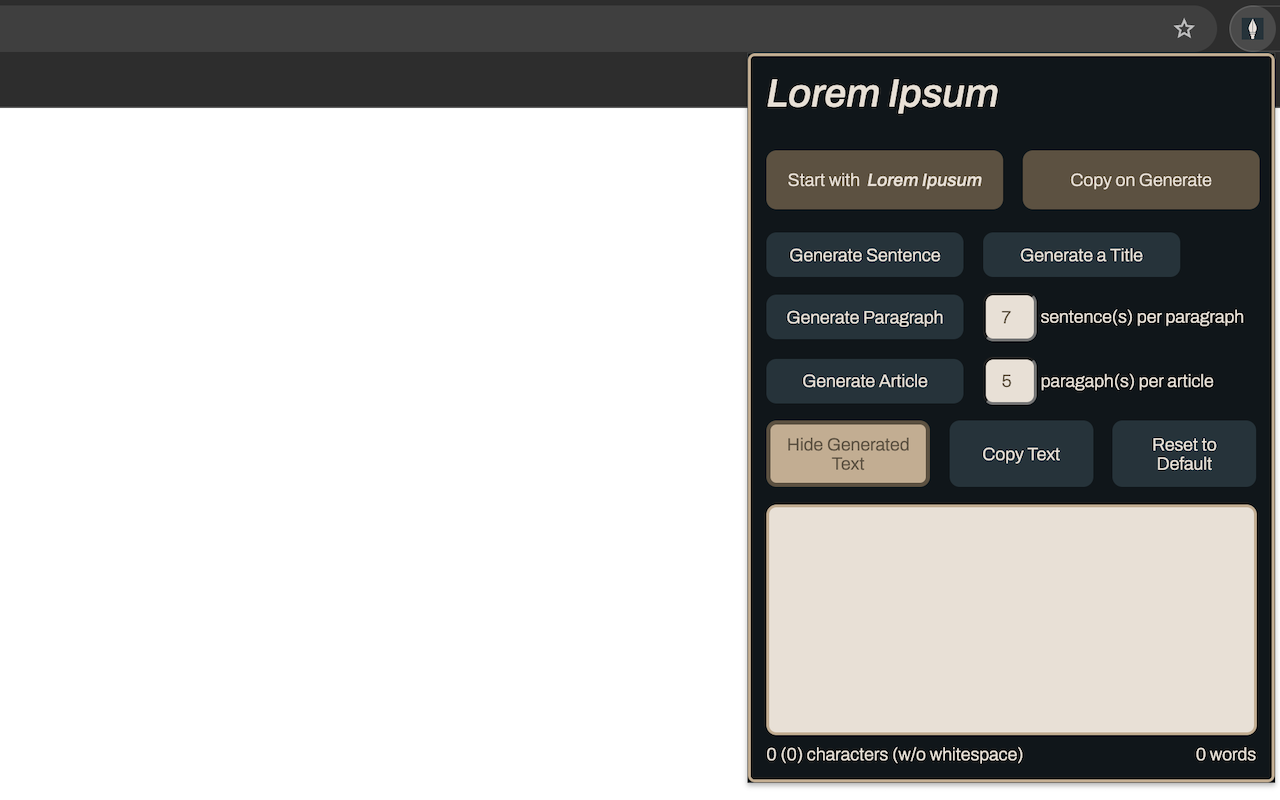Select the Lorem Ipsum heading
Viewport: 1280px width, 800px height.
pyautogui.click(x=883, y=92)
